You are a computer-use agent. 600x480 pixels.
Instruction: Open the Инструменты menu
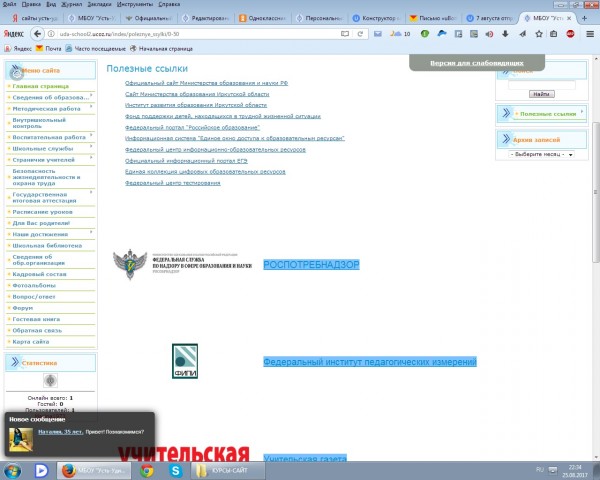tap(135, 4)
